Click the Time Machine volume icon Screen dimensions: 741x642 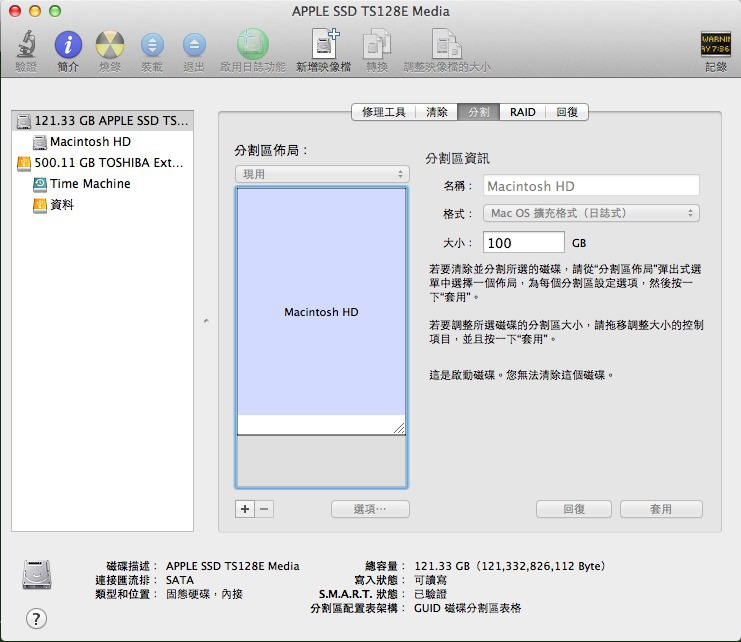40,184
